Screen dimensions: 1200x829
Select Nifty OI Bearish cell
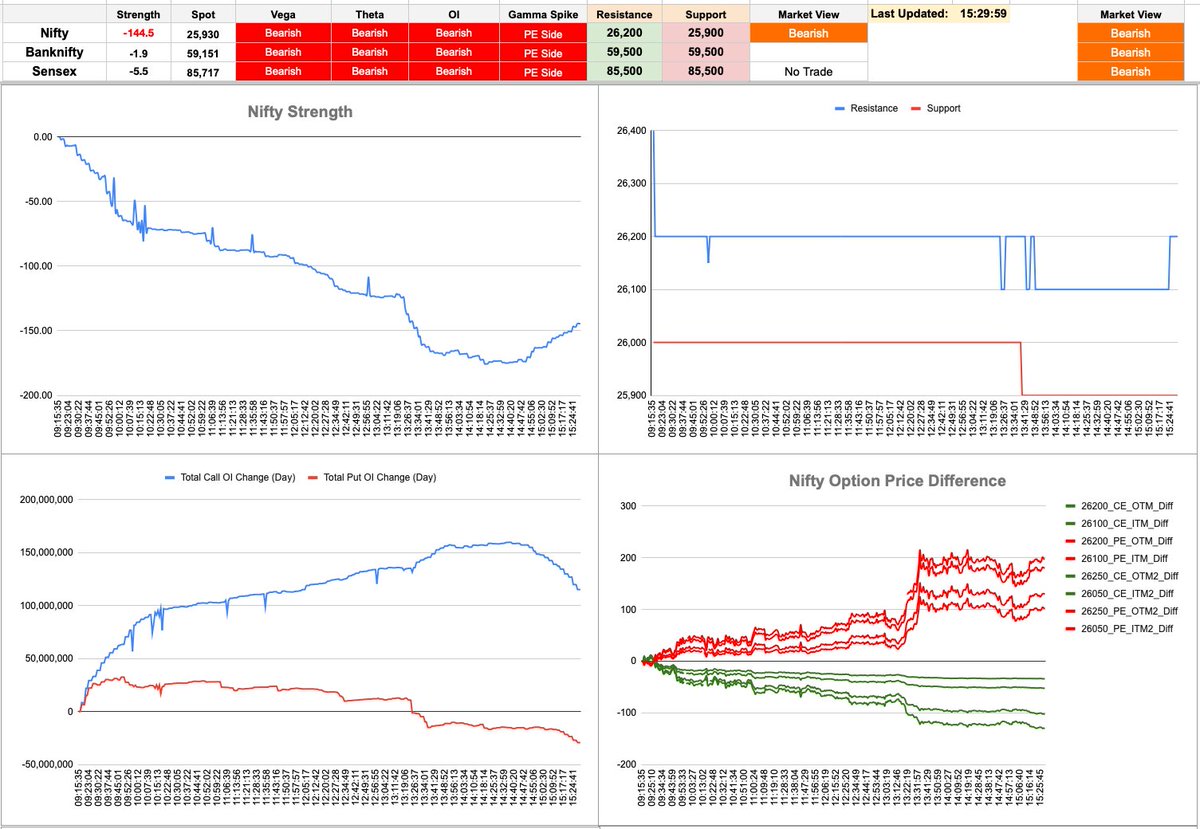point(453,33)
